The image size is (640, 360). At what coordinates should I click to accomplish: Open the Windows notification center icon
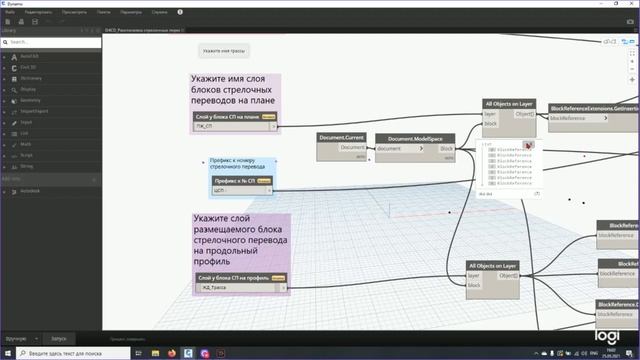(x=629, y=353)
